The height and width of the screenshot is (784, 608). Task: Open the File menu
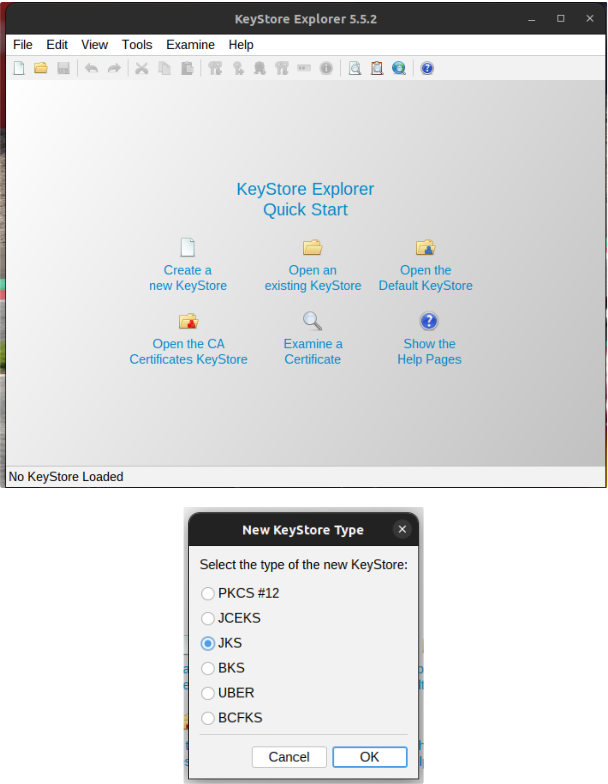click(22, 44)
